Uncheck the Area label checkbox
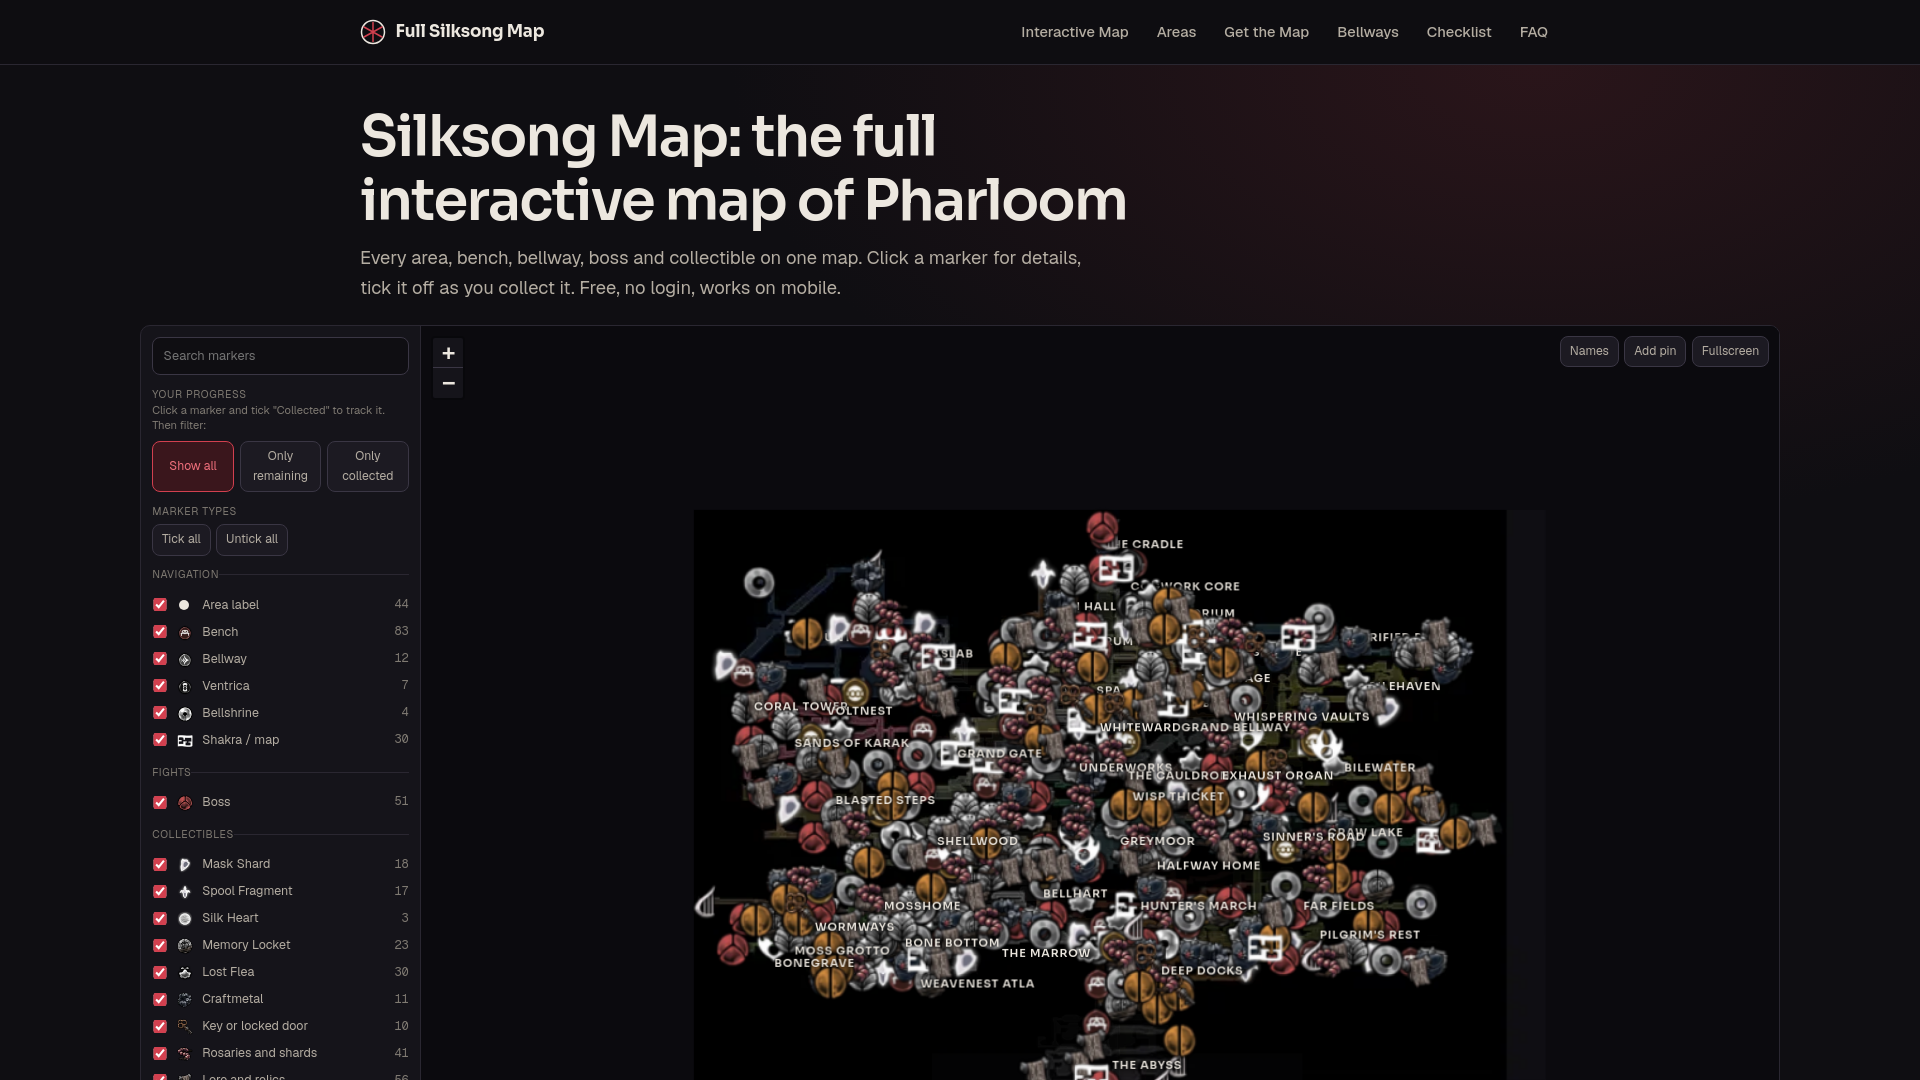 (160, 605)
